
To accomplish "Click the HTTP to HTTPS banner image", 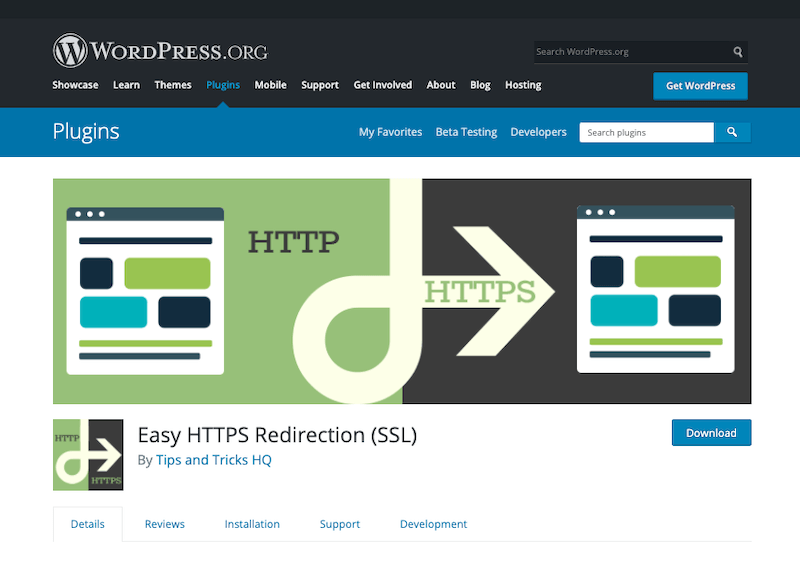I will click(402, 291).
